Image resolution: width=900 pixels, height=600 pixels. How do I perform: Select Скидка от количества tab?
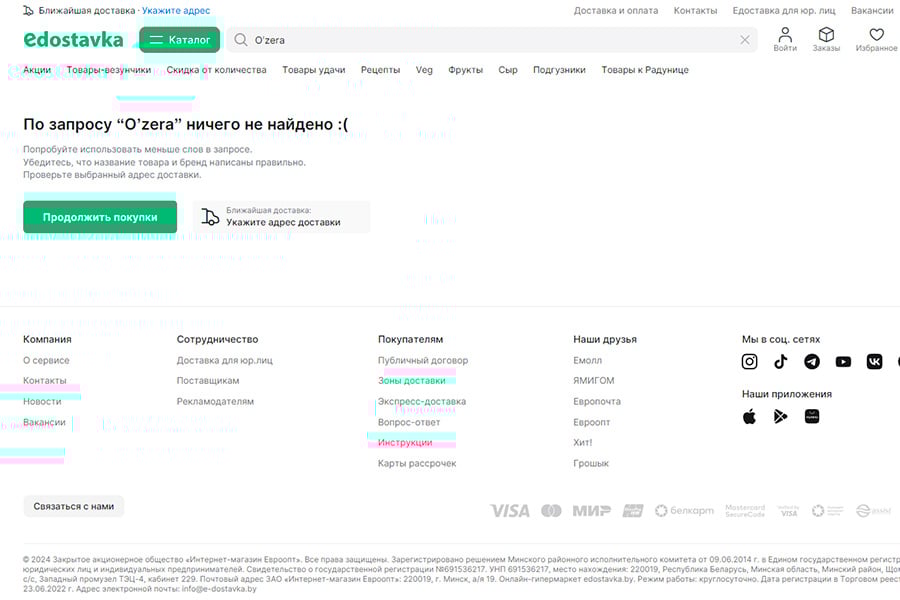pos(216,69)
